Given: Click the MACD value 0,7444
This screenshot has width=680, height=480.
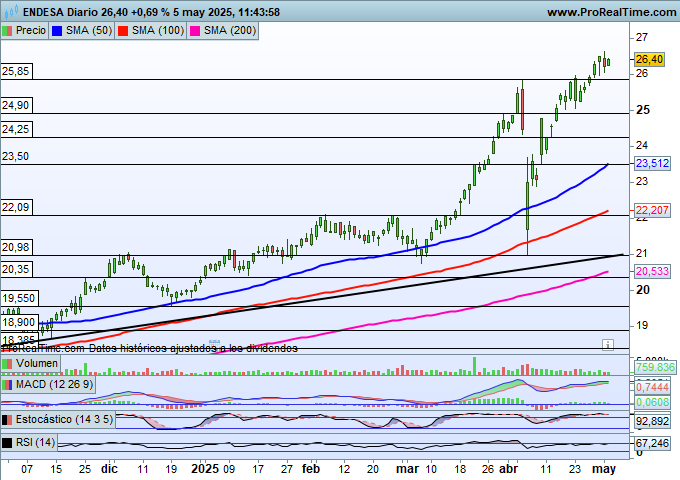Looking at the screenshot, I should [652, 387].
